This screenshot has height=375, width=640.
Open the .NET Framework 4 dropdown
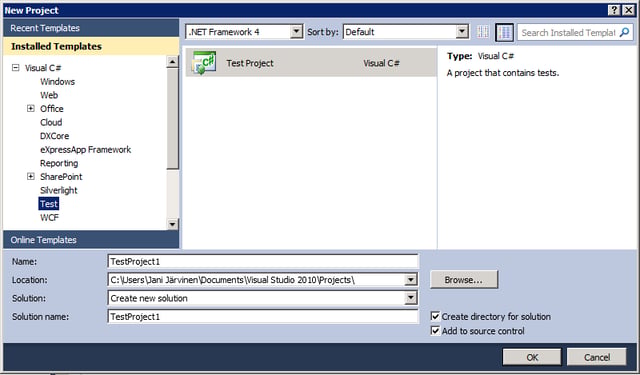tap(296, 31)
